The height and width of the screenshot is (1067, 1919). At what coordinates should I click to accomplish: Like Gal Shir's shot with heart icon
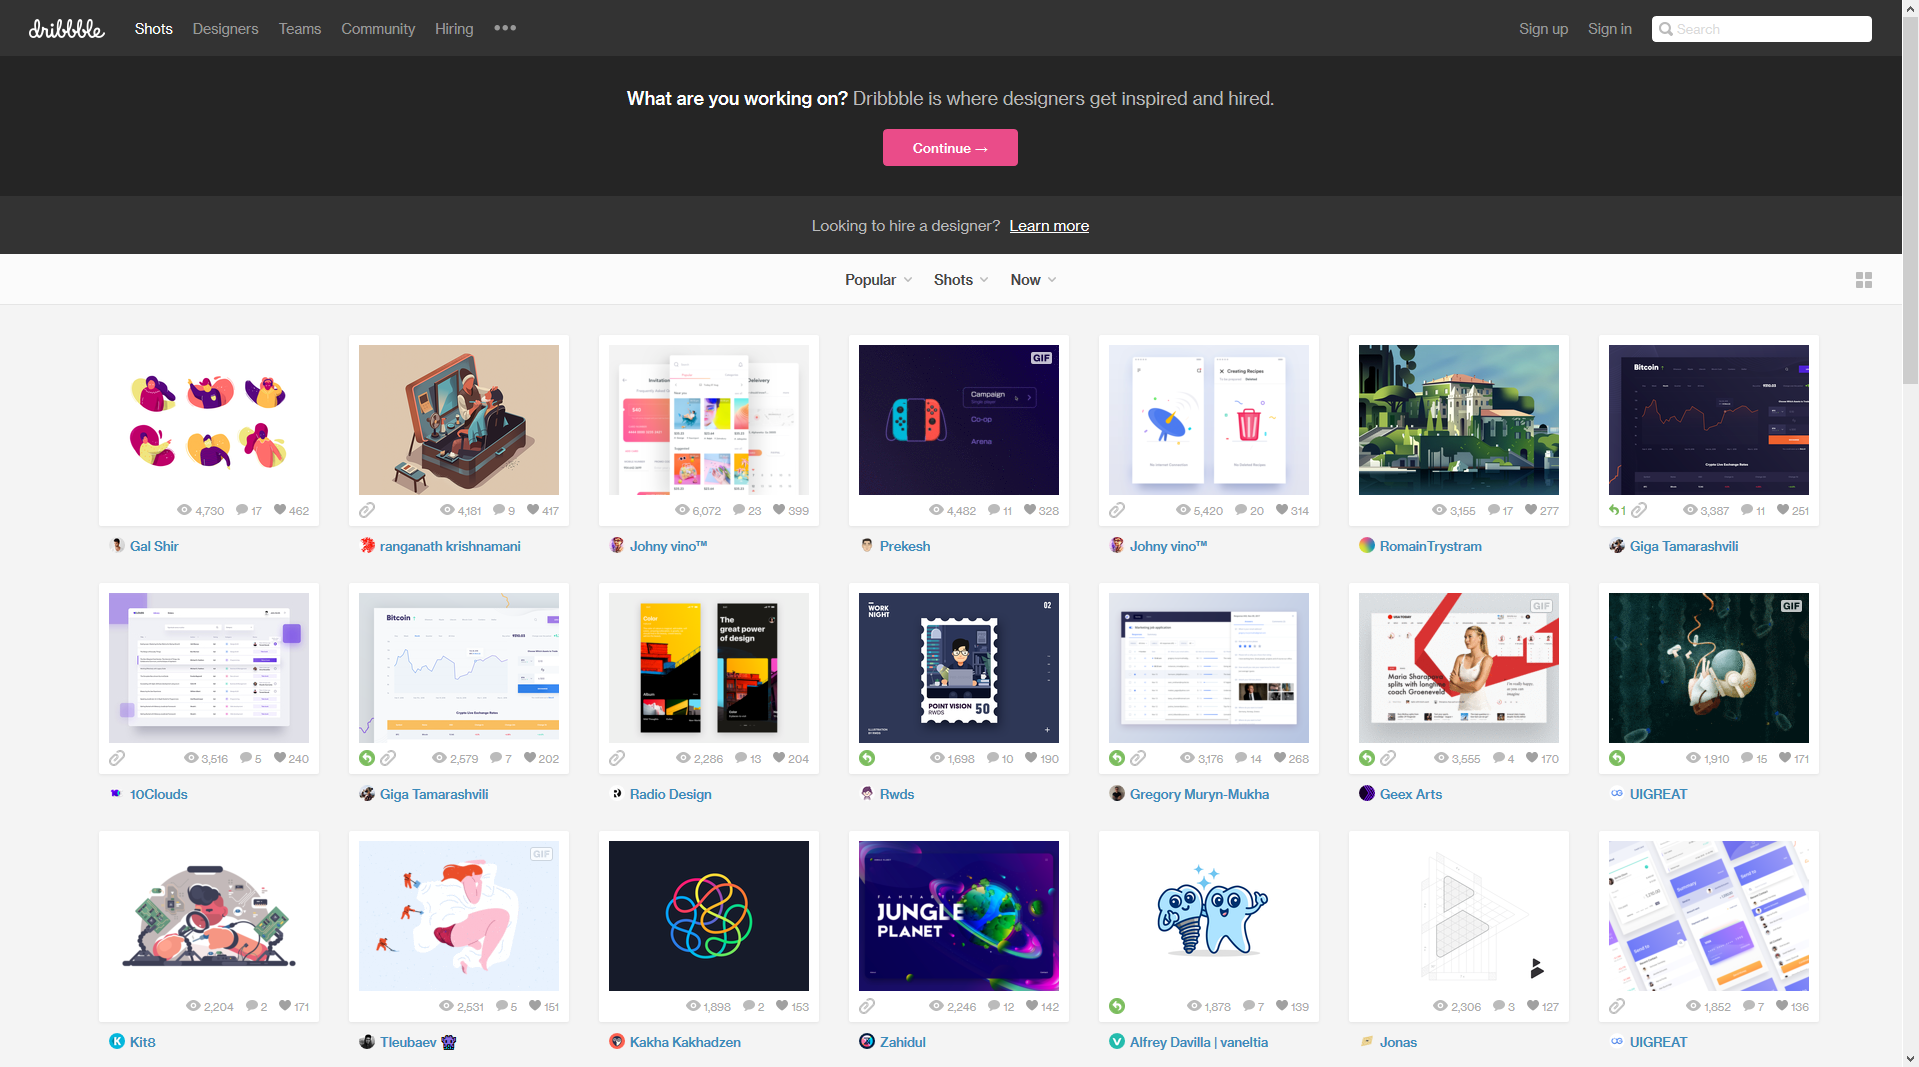[280, 510]
